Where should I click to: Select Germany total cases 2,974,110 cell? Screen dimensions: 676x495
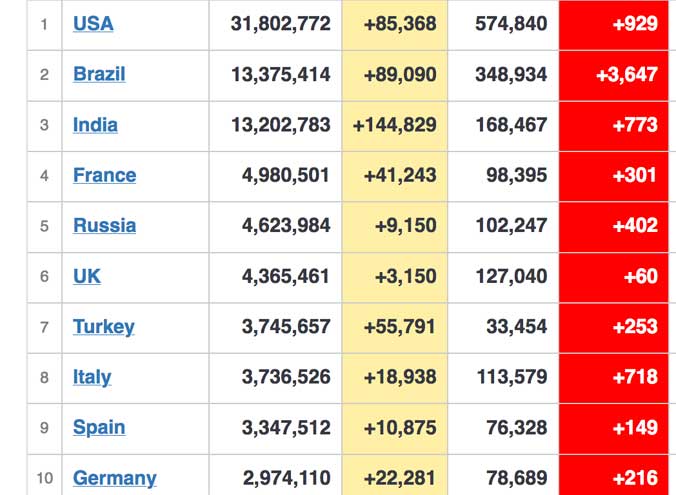pyautogui.click(x=275, y=475)
